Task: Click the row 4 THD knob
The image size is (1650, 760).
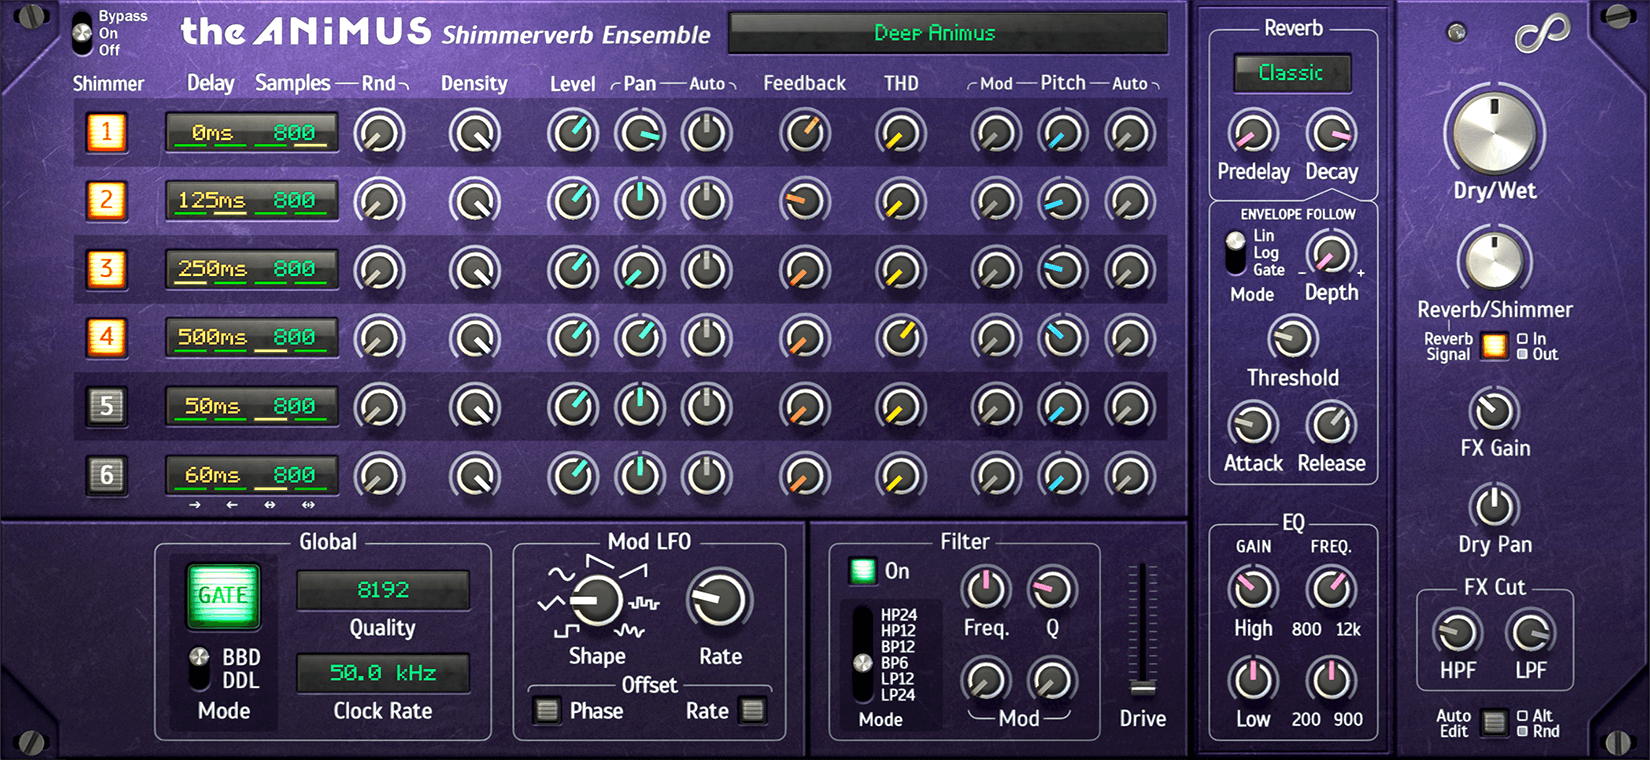Action: [900, 338]
